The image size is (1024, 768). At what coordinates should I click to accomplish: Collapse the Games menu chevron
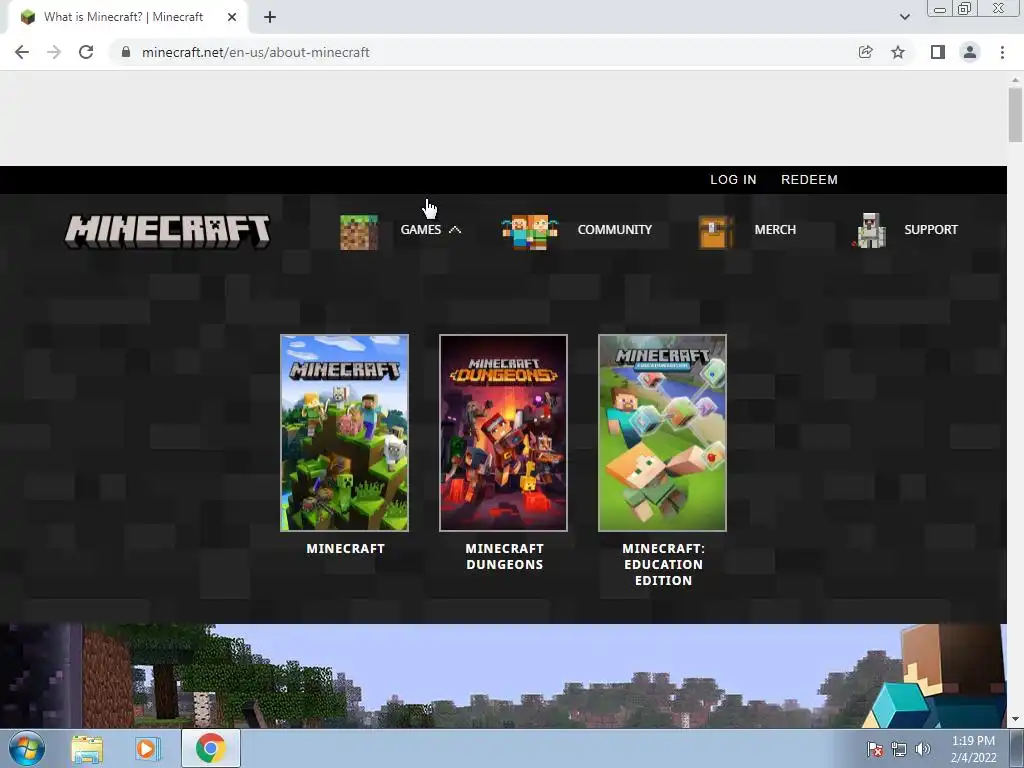[x=455, y=230]
